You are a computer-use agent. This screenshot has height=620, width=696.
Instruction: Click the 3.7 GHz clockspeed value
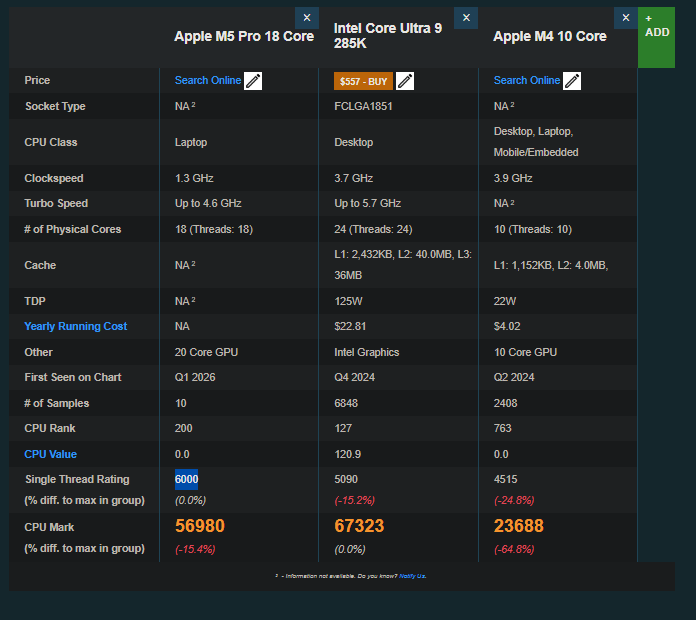353,178
